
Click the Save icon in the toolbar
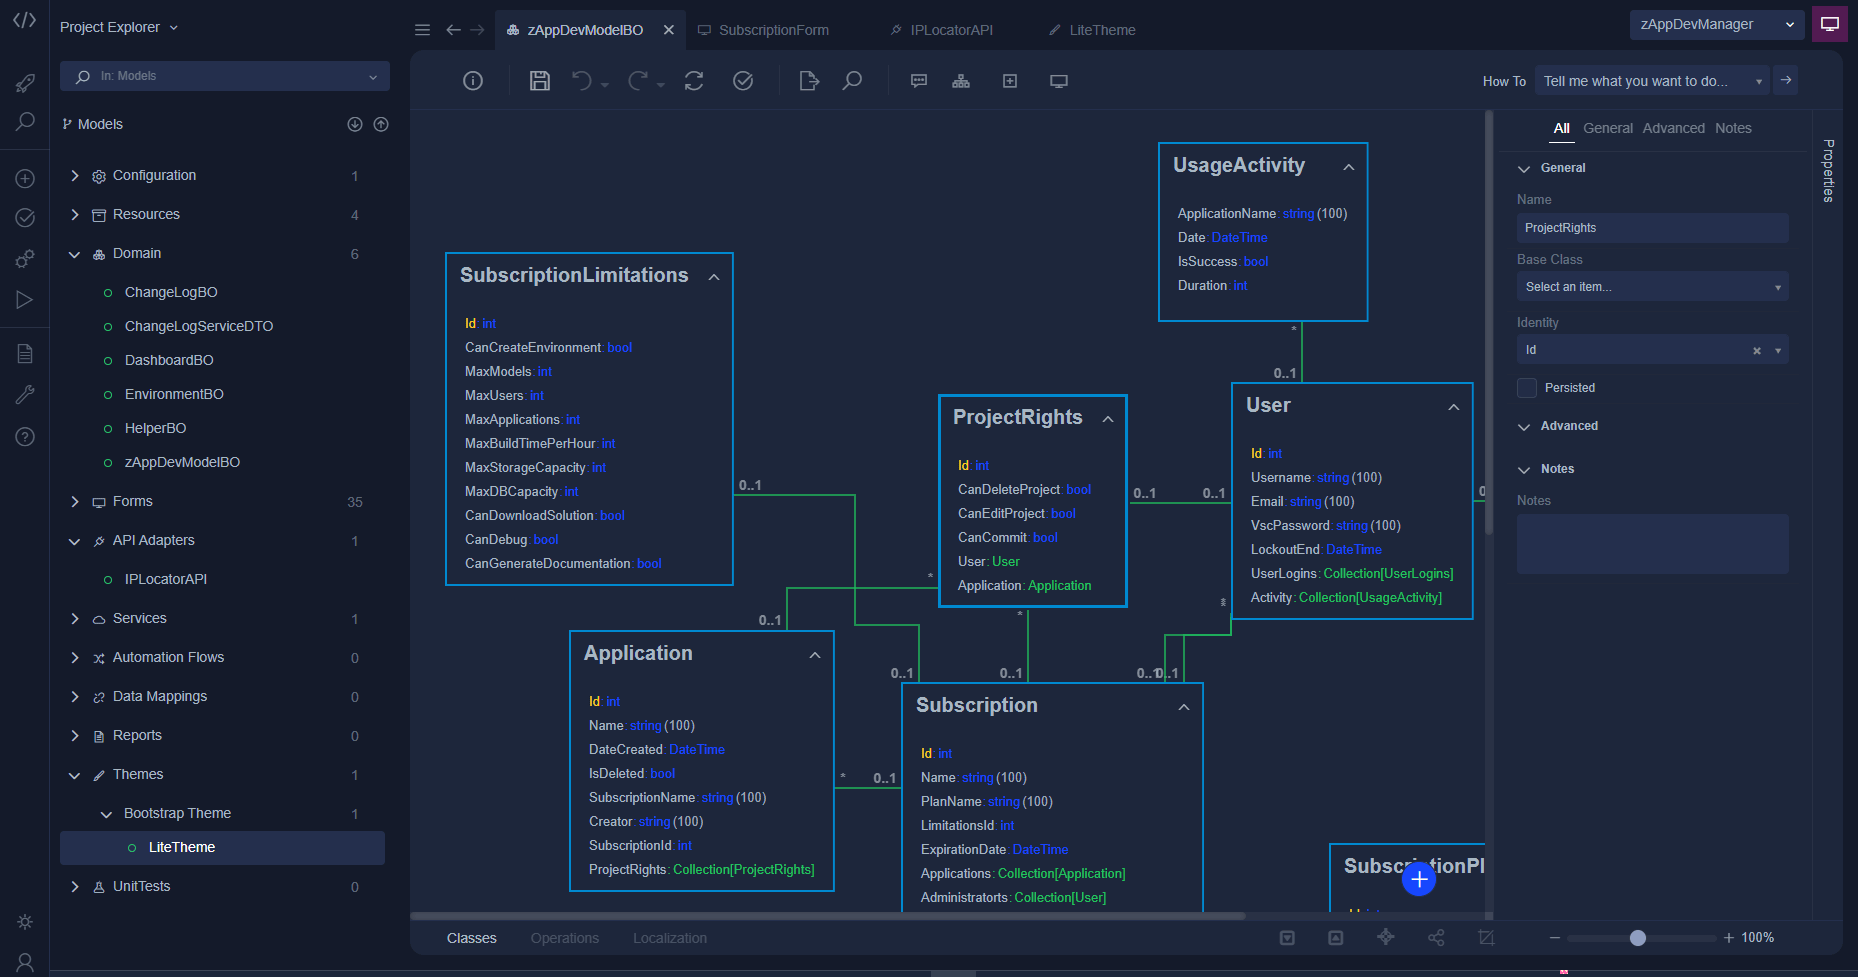coord(540,81)
